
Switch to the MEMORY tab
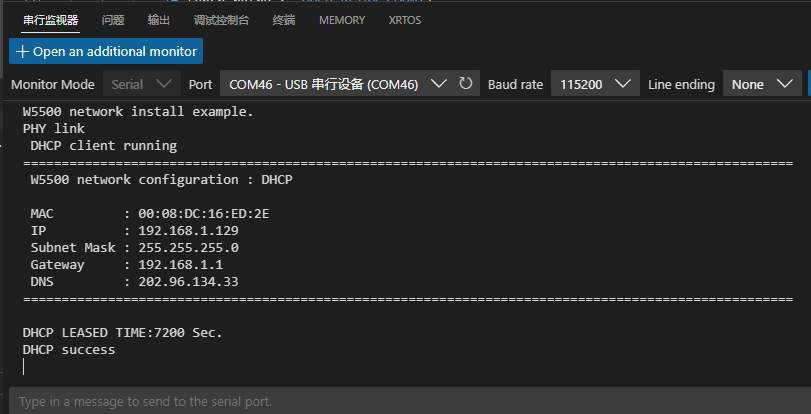pyautogui.click(x=342, y=20)
